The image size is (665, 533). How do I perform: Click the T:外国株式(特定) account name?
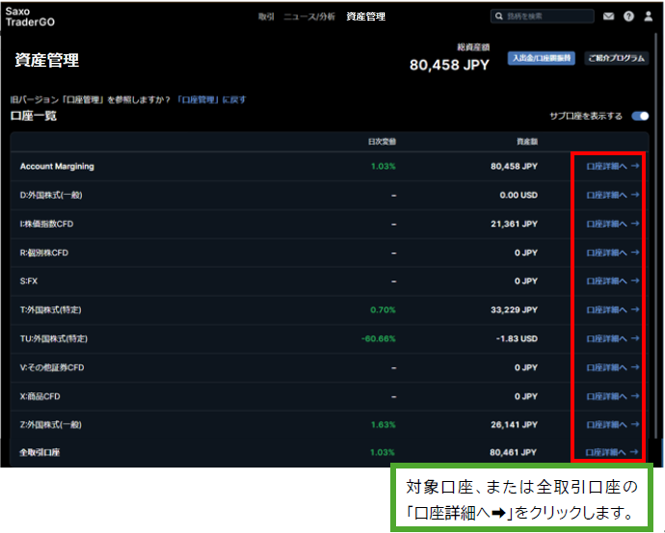click(50, 310)
